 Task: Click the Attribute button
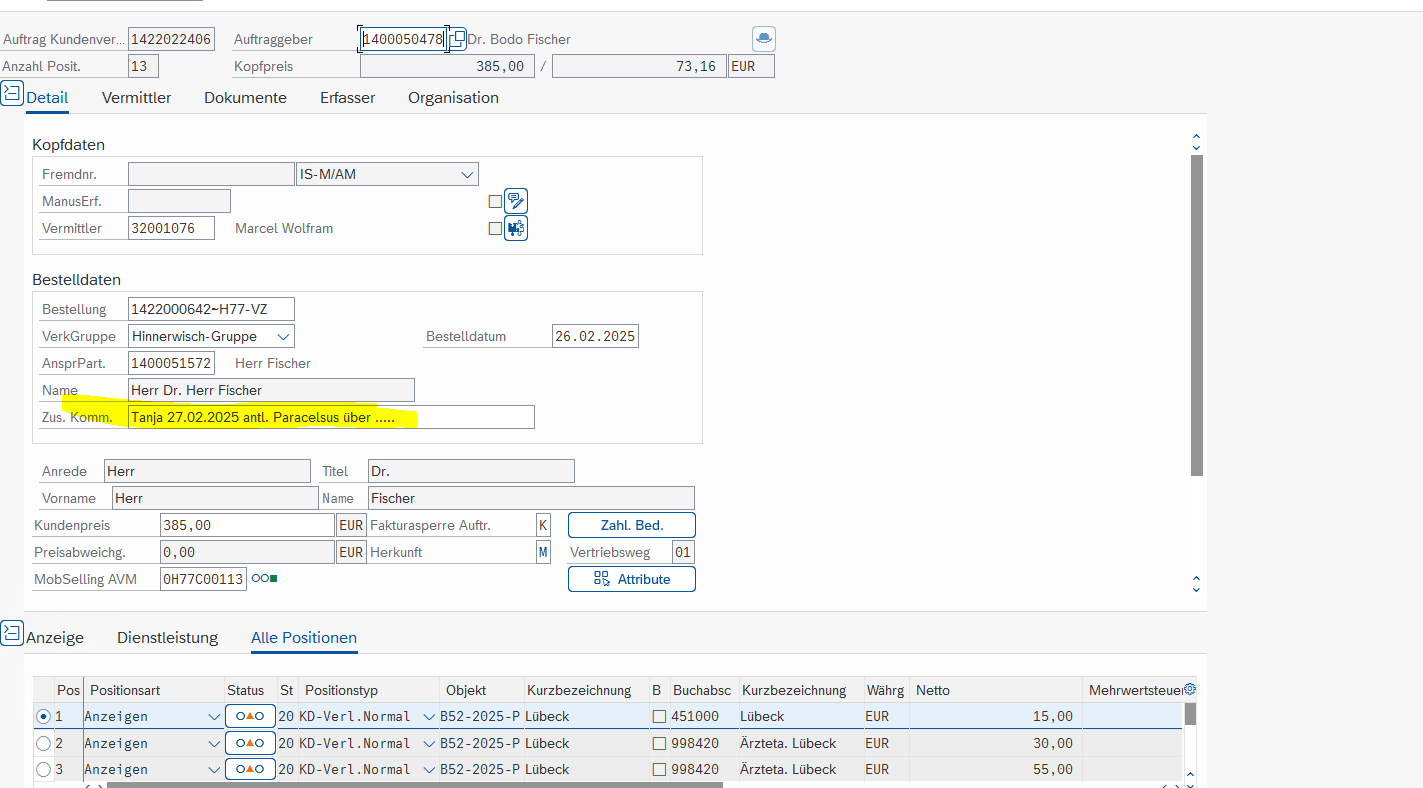(632, 579)
